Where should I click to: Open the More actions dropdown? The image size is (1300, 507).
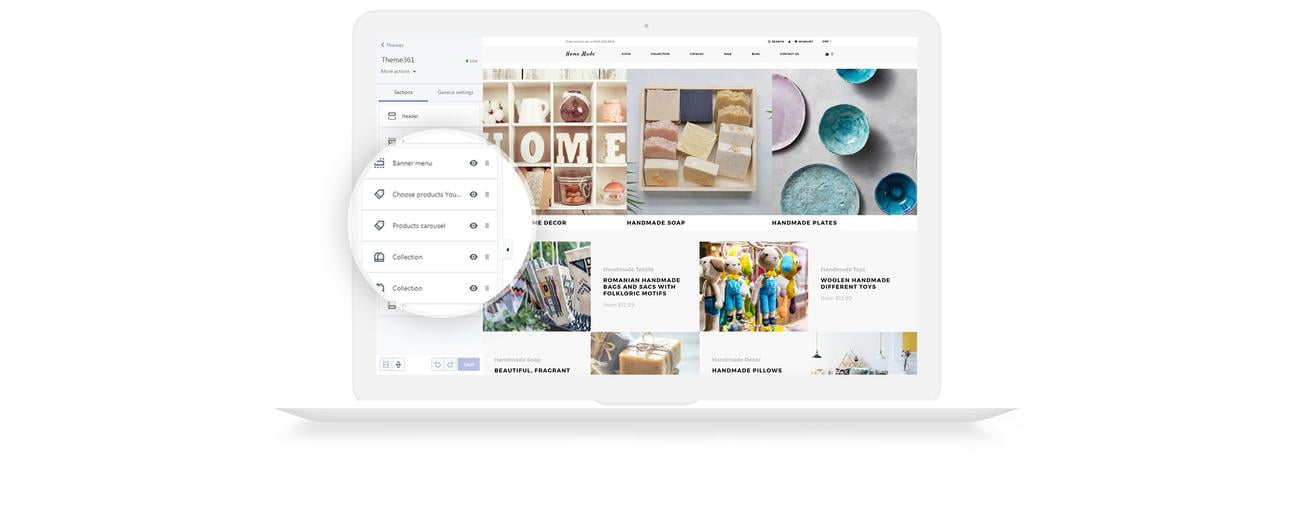coord(398,71)
